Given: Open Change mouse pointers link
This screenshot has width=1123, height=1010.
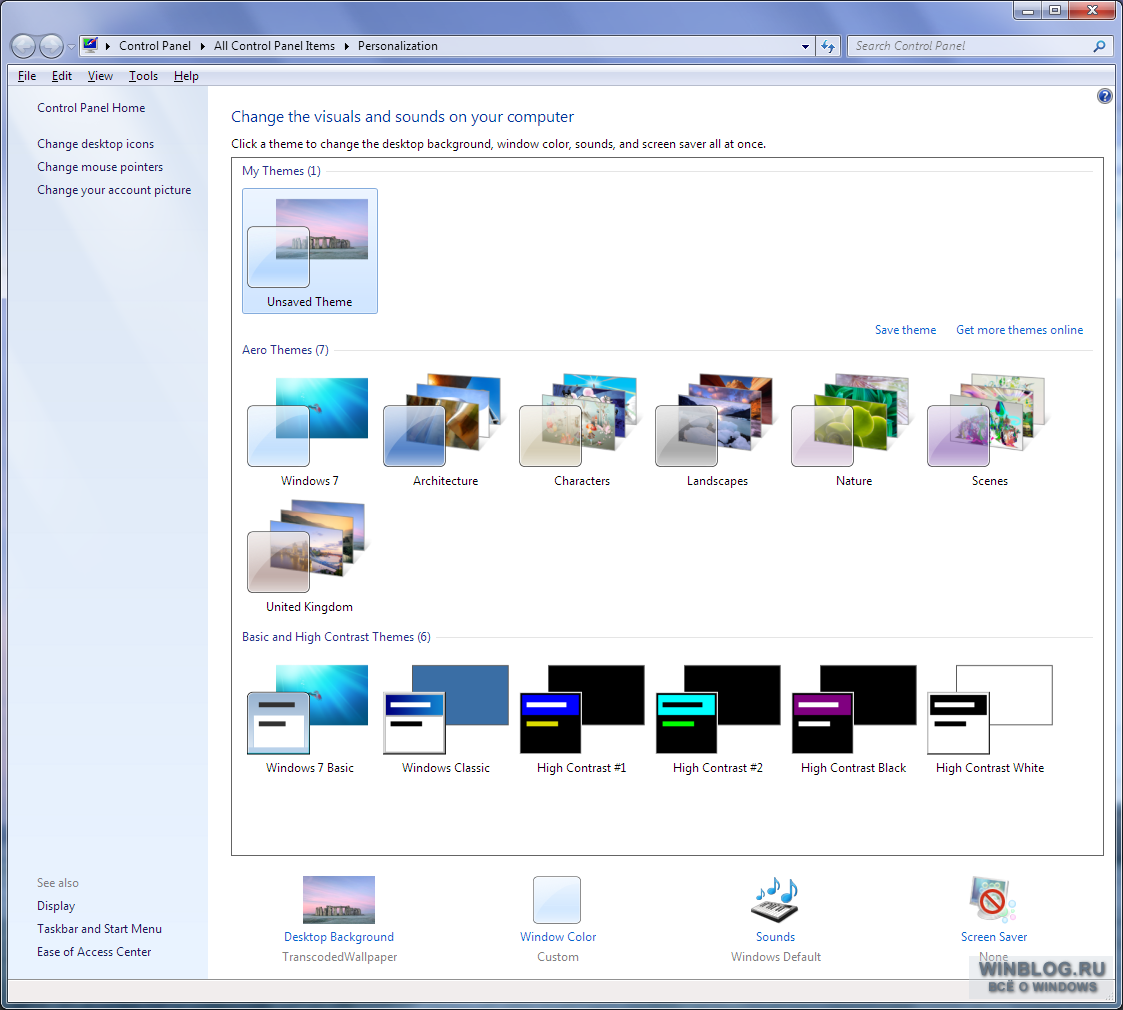Looking at the screenshot, I should click(x=100, y=167).
